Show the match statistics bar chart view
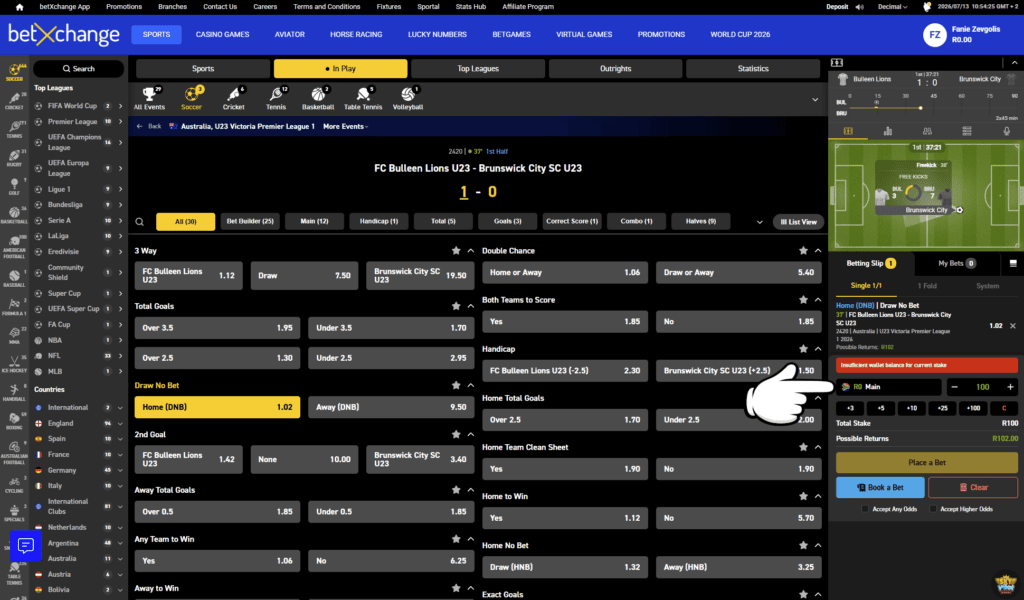 888,131
